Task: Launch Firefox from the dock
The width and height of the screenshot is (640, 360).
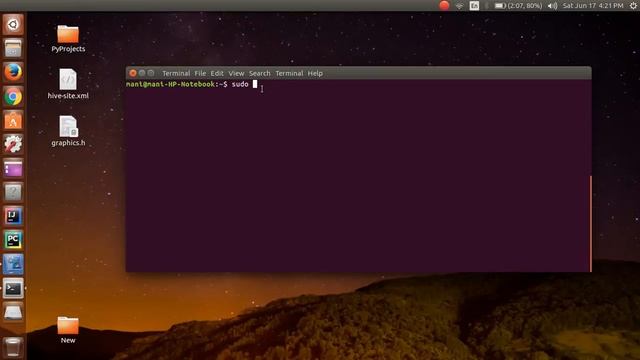Action: [13, 72]
